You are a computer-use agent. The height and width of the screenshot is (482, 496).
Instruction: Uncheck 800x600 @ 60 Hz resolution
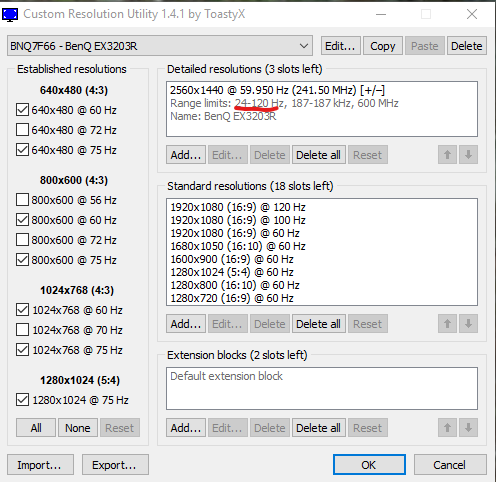click(x=22, y=220)
